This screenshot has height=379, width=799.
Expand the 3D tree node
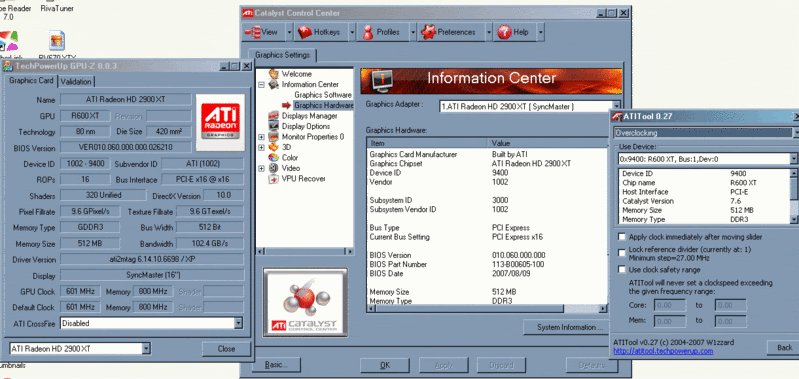[261, 147]
